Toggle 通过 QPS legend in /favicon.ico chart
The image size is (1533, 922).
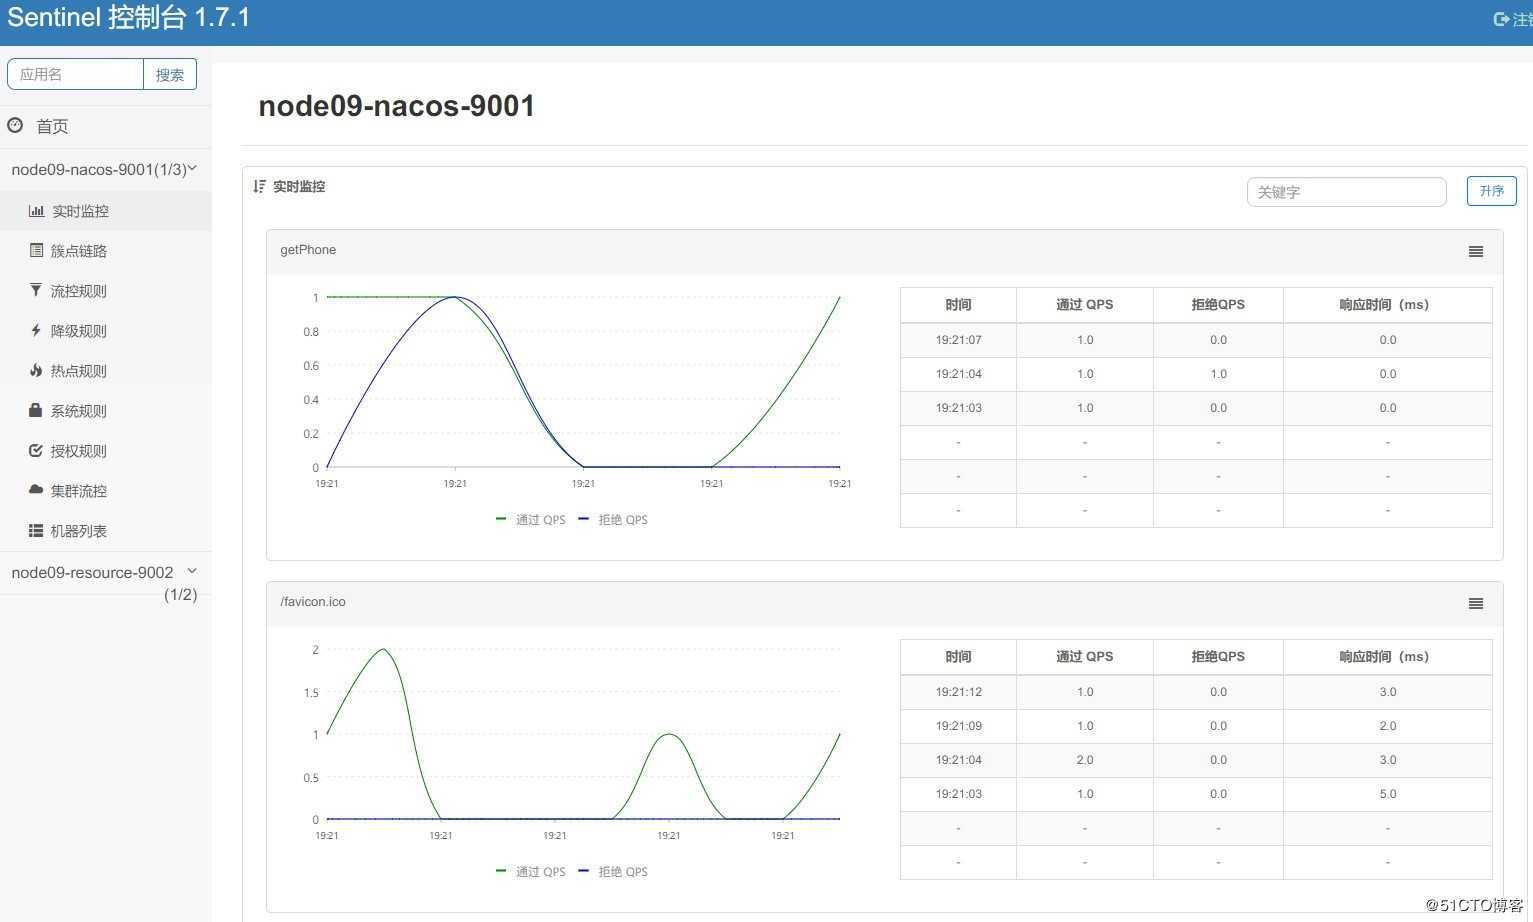531,872
